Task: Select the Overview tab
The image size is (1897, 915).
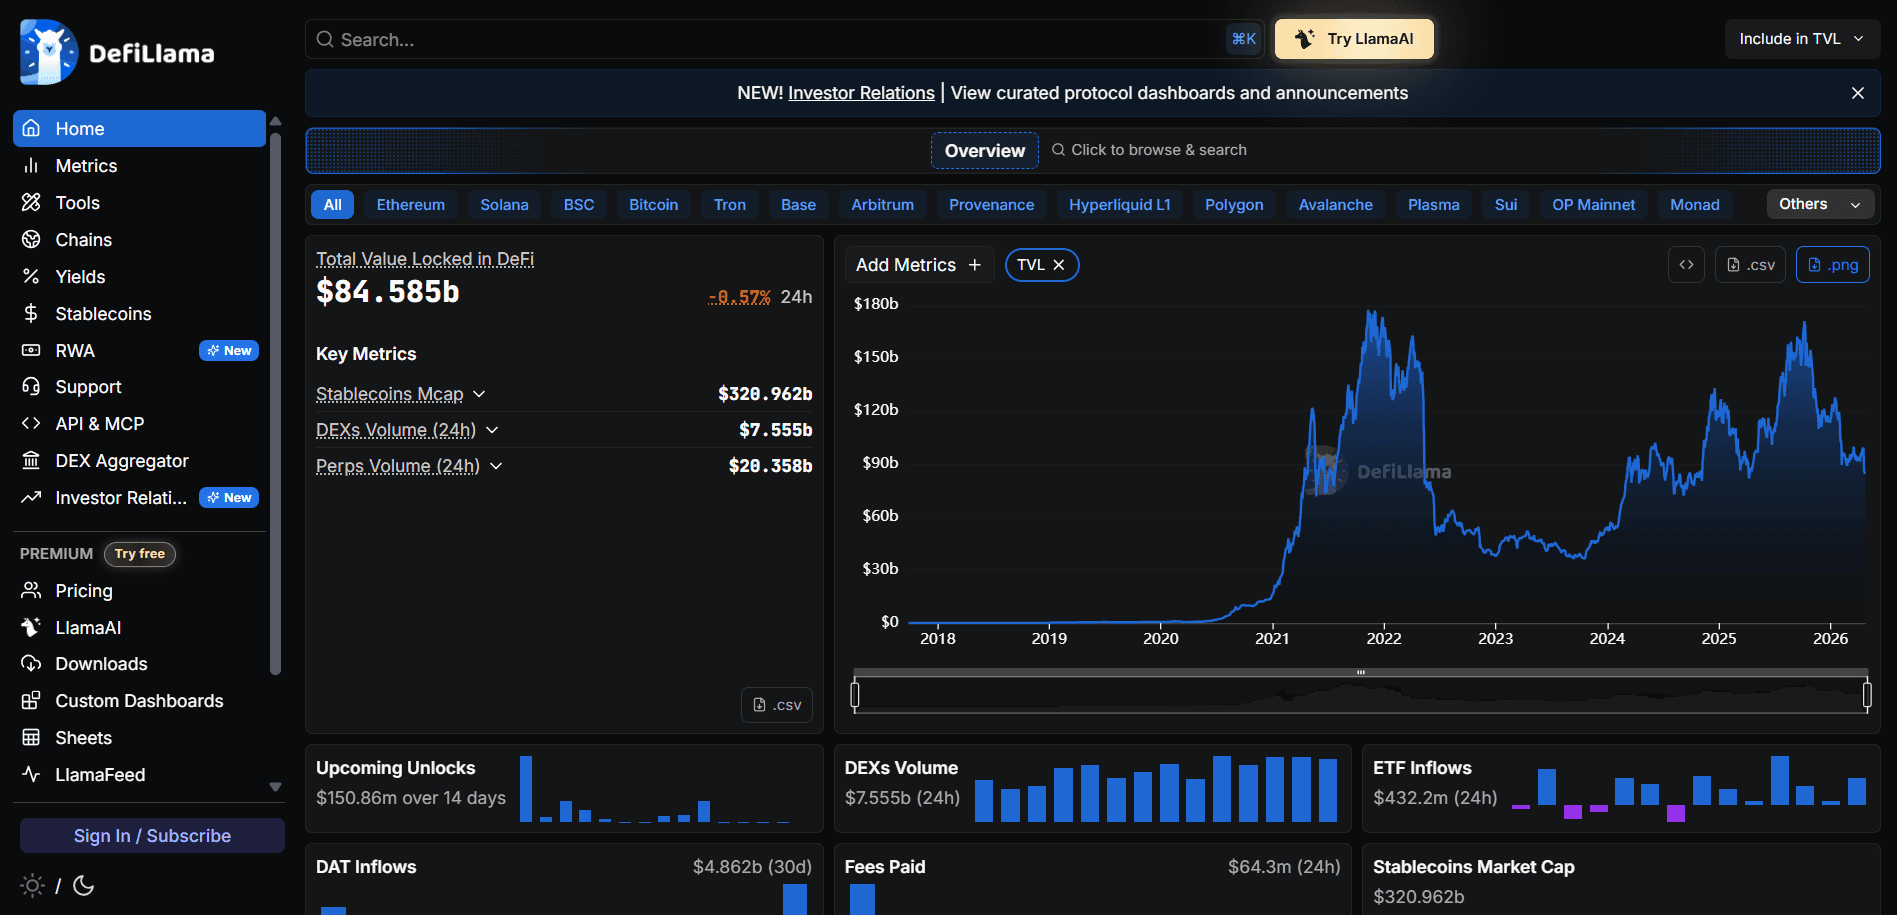Action: (985, 151)
